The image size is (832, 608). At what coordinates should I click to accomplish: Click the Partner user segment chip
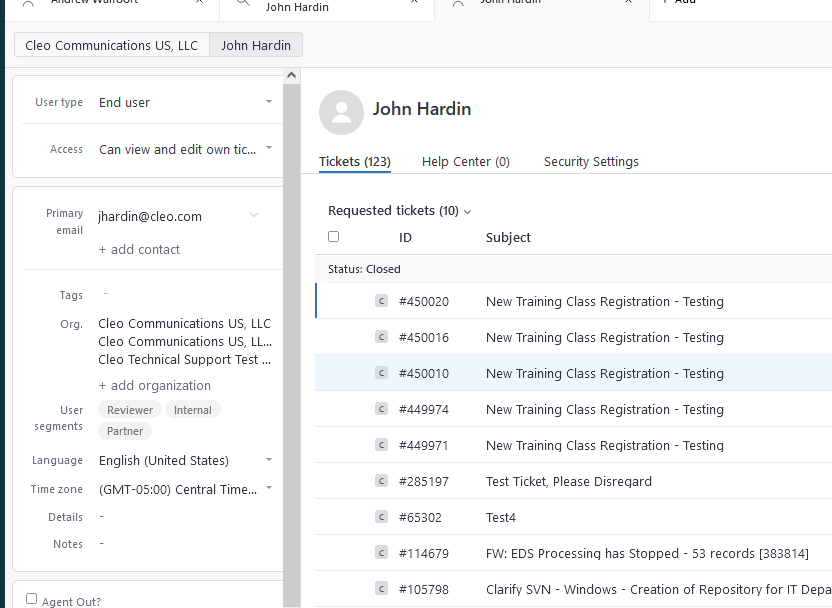pos(125,431)
